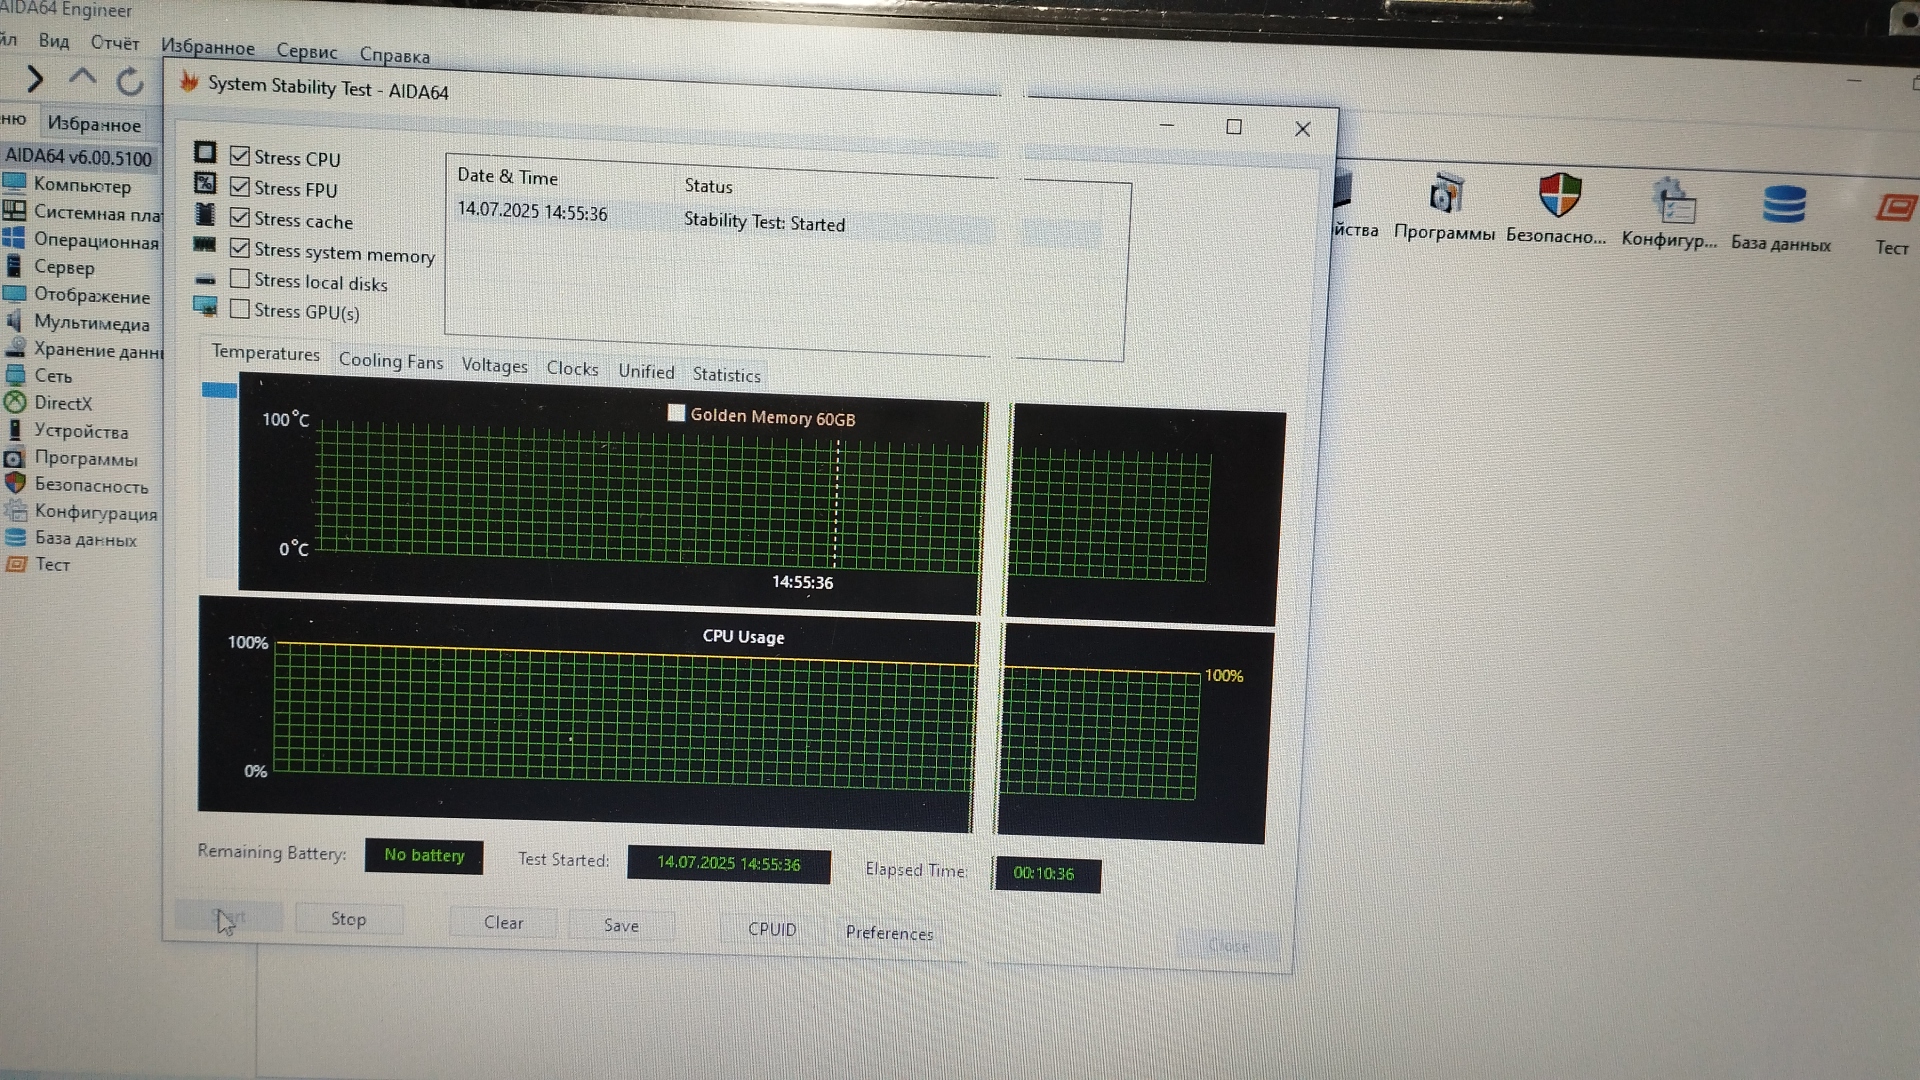1920x1080 pixels.
Task: Switch to the Cooling Fans tab
Action: pyautogui.click(x=390, y=361)
